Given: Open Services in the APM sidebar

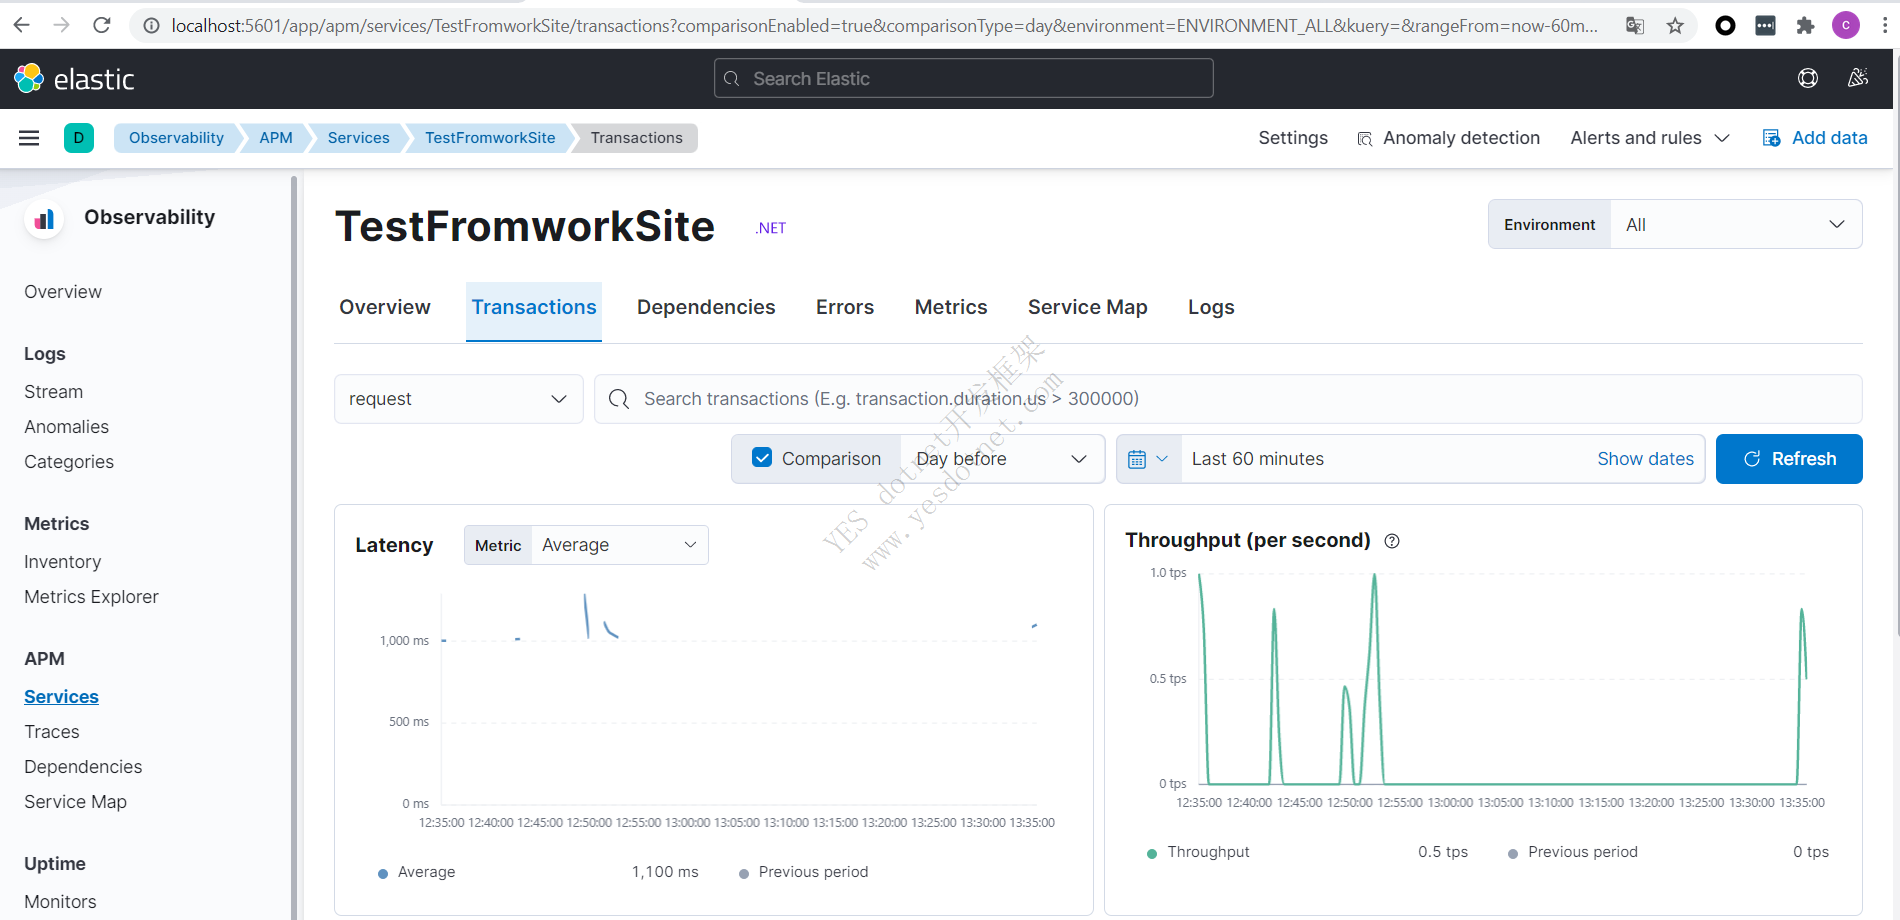Looking at the screenshot, I should point(61,697).
